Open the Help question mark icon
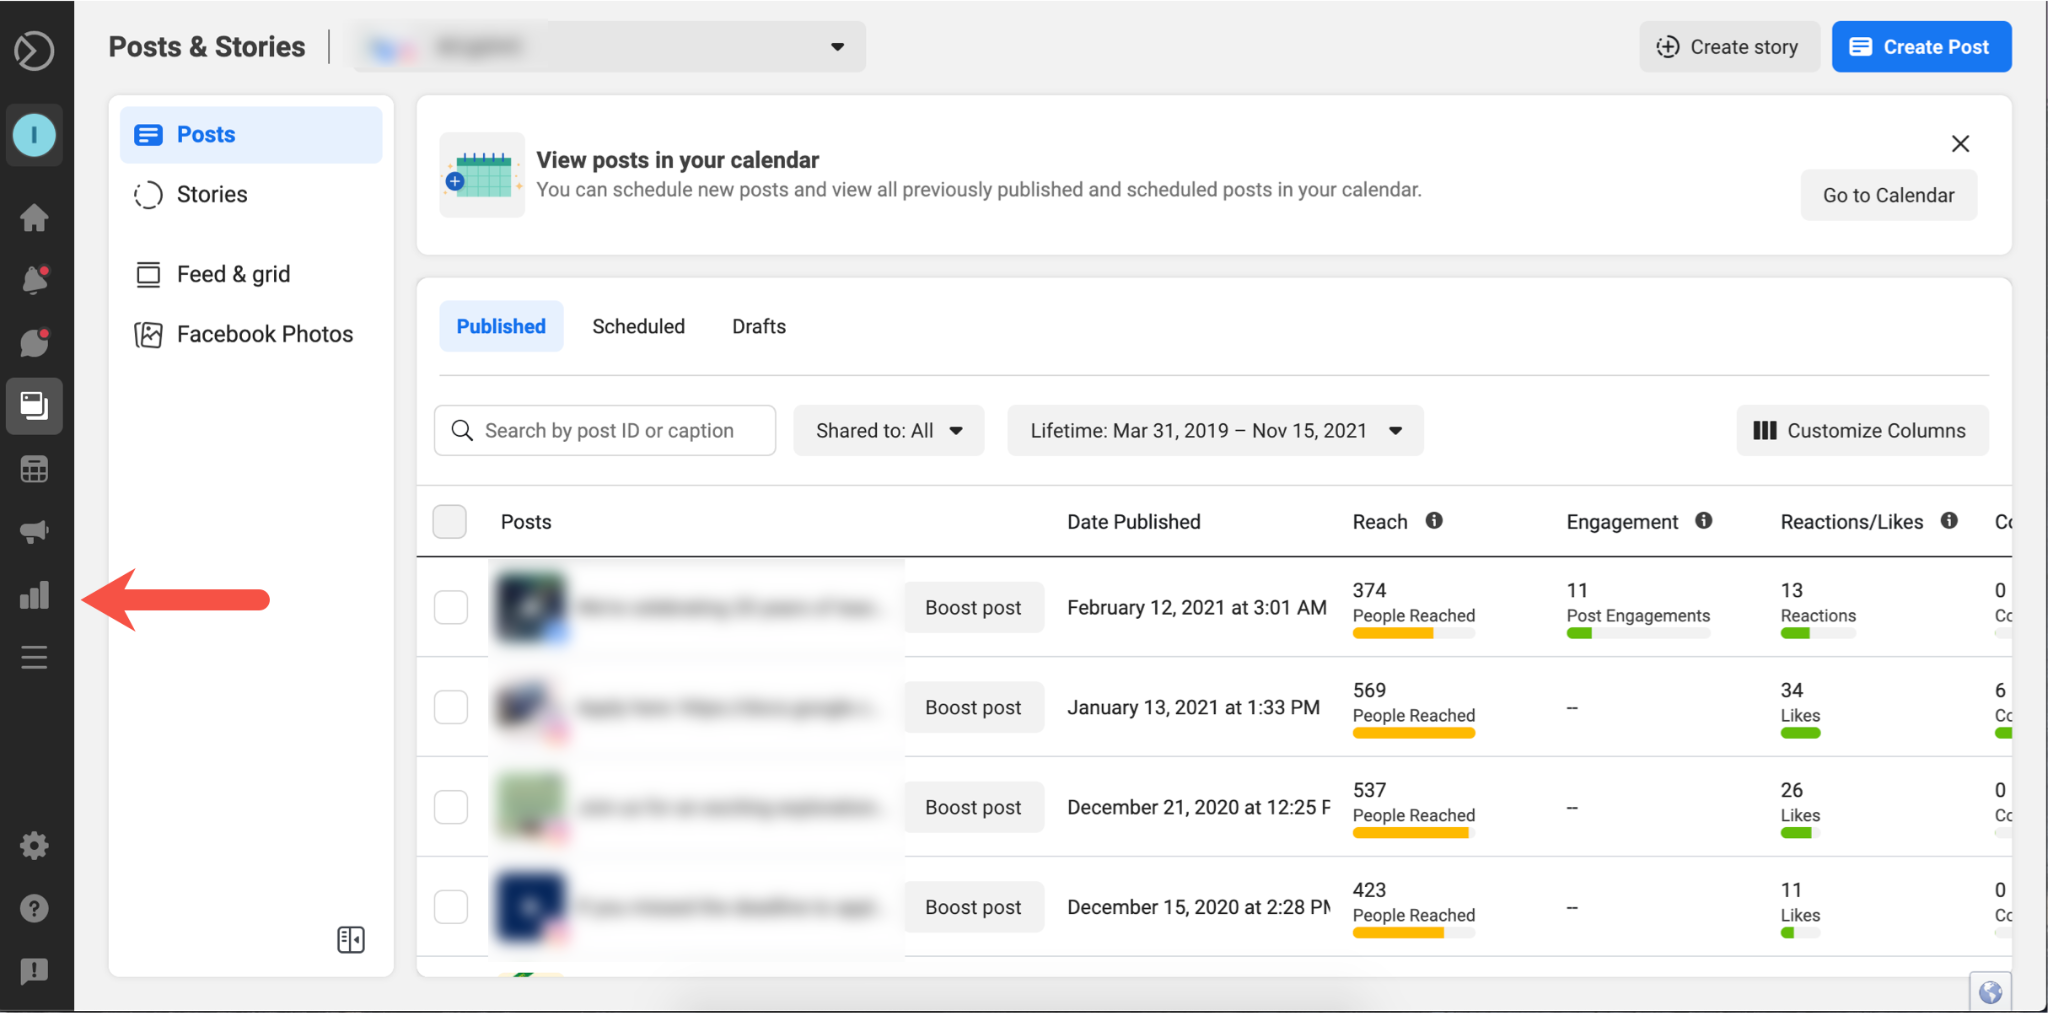Viewport: 2048px width, 1013px height. 34,908
